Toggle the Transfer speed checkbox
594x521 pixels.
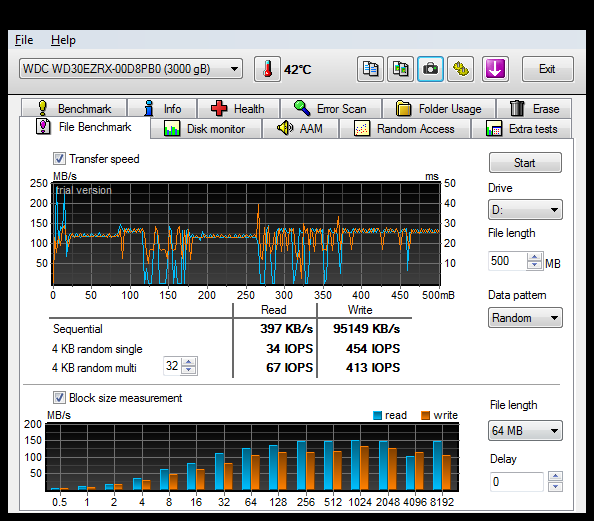click(x=59, y=158)
